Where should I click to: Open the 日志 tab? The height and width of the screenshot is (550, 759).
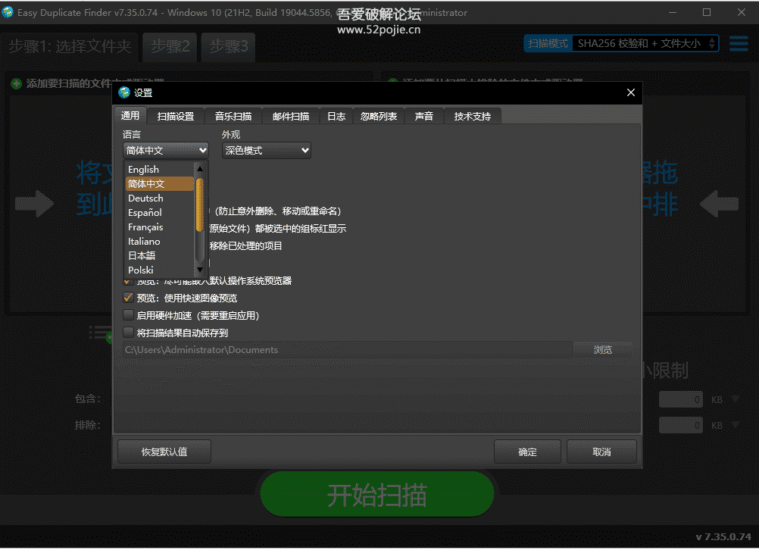click(336, 116)
